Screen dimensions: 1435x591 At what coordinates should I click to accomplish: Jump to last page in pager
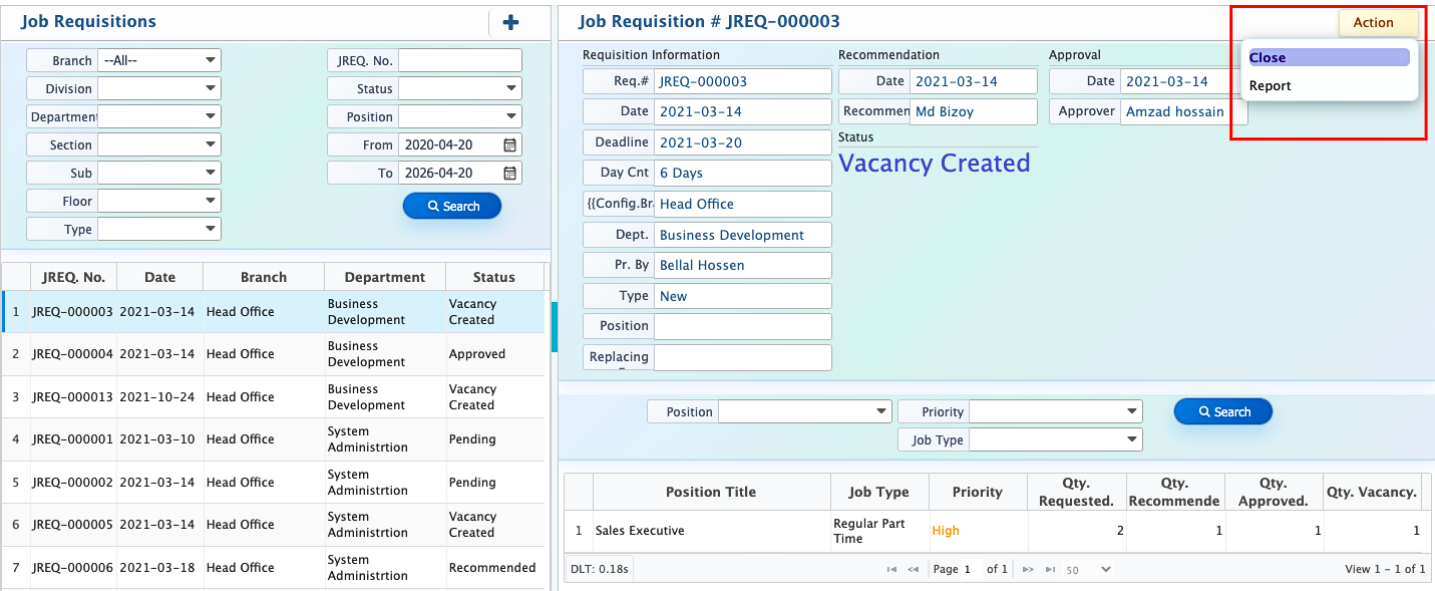(x=1049, y=570)
